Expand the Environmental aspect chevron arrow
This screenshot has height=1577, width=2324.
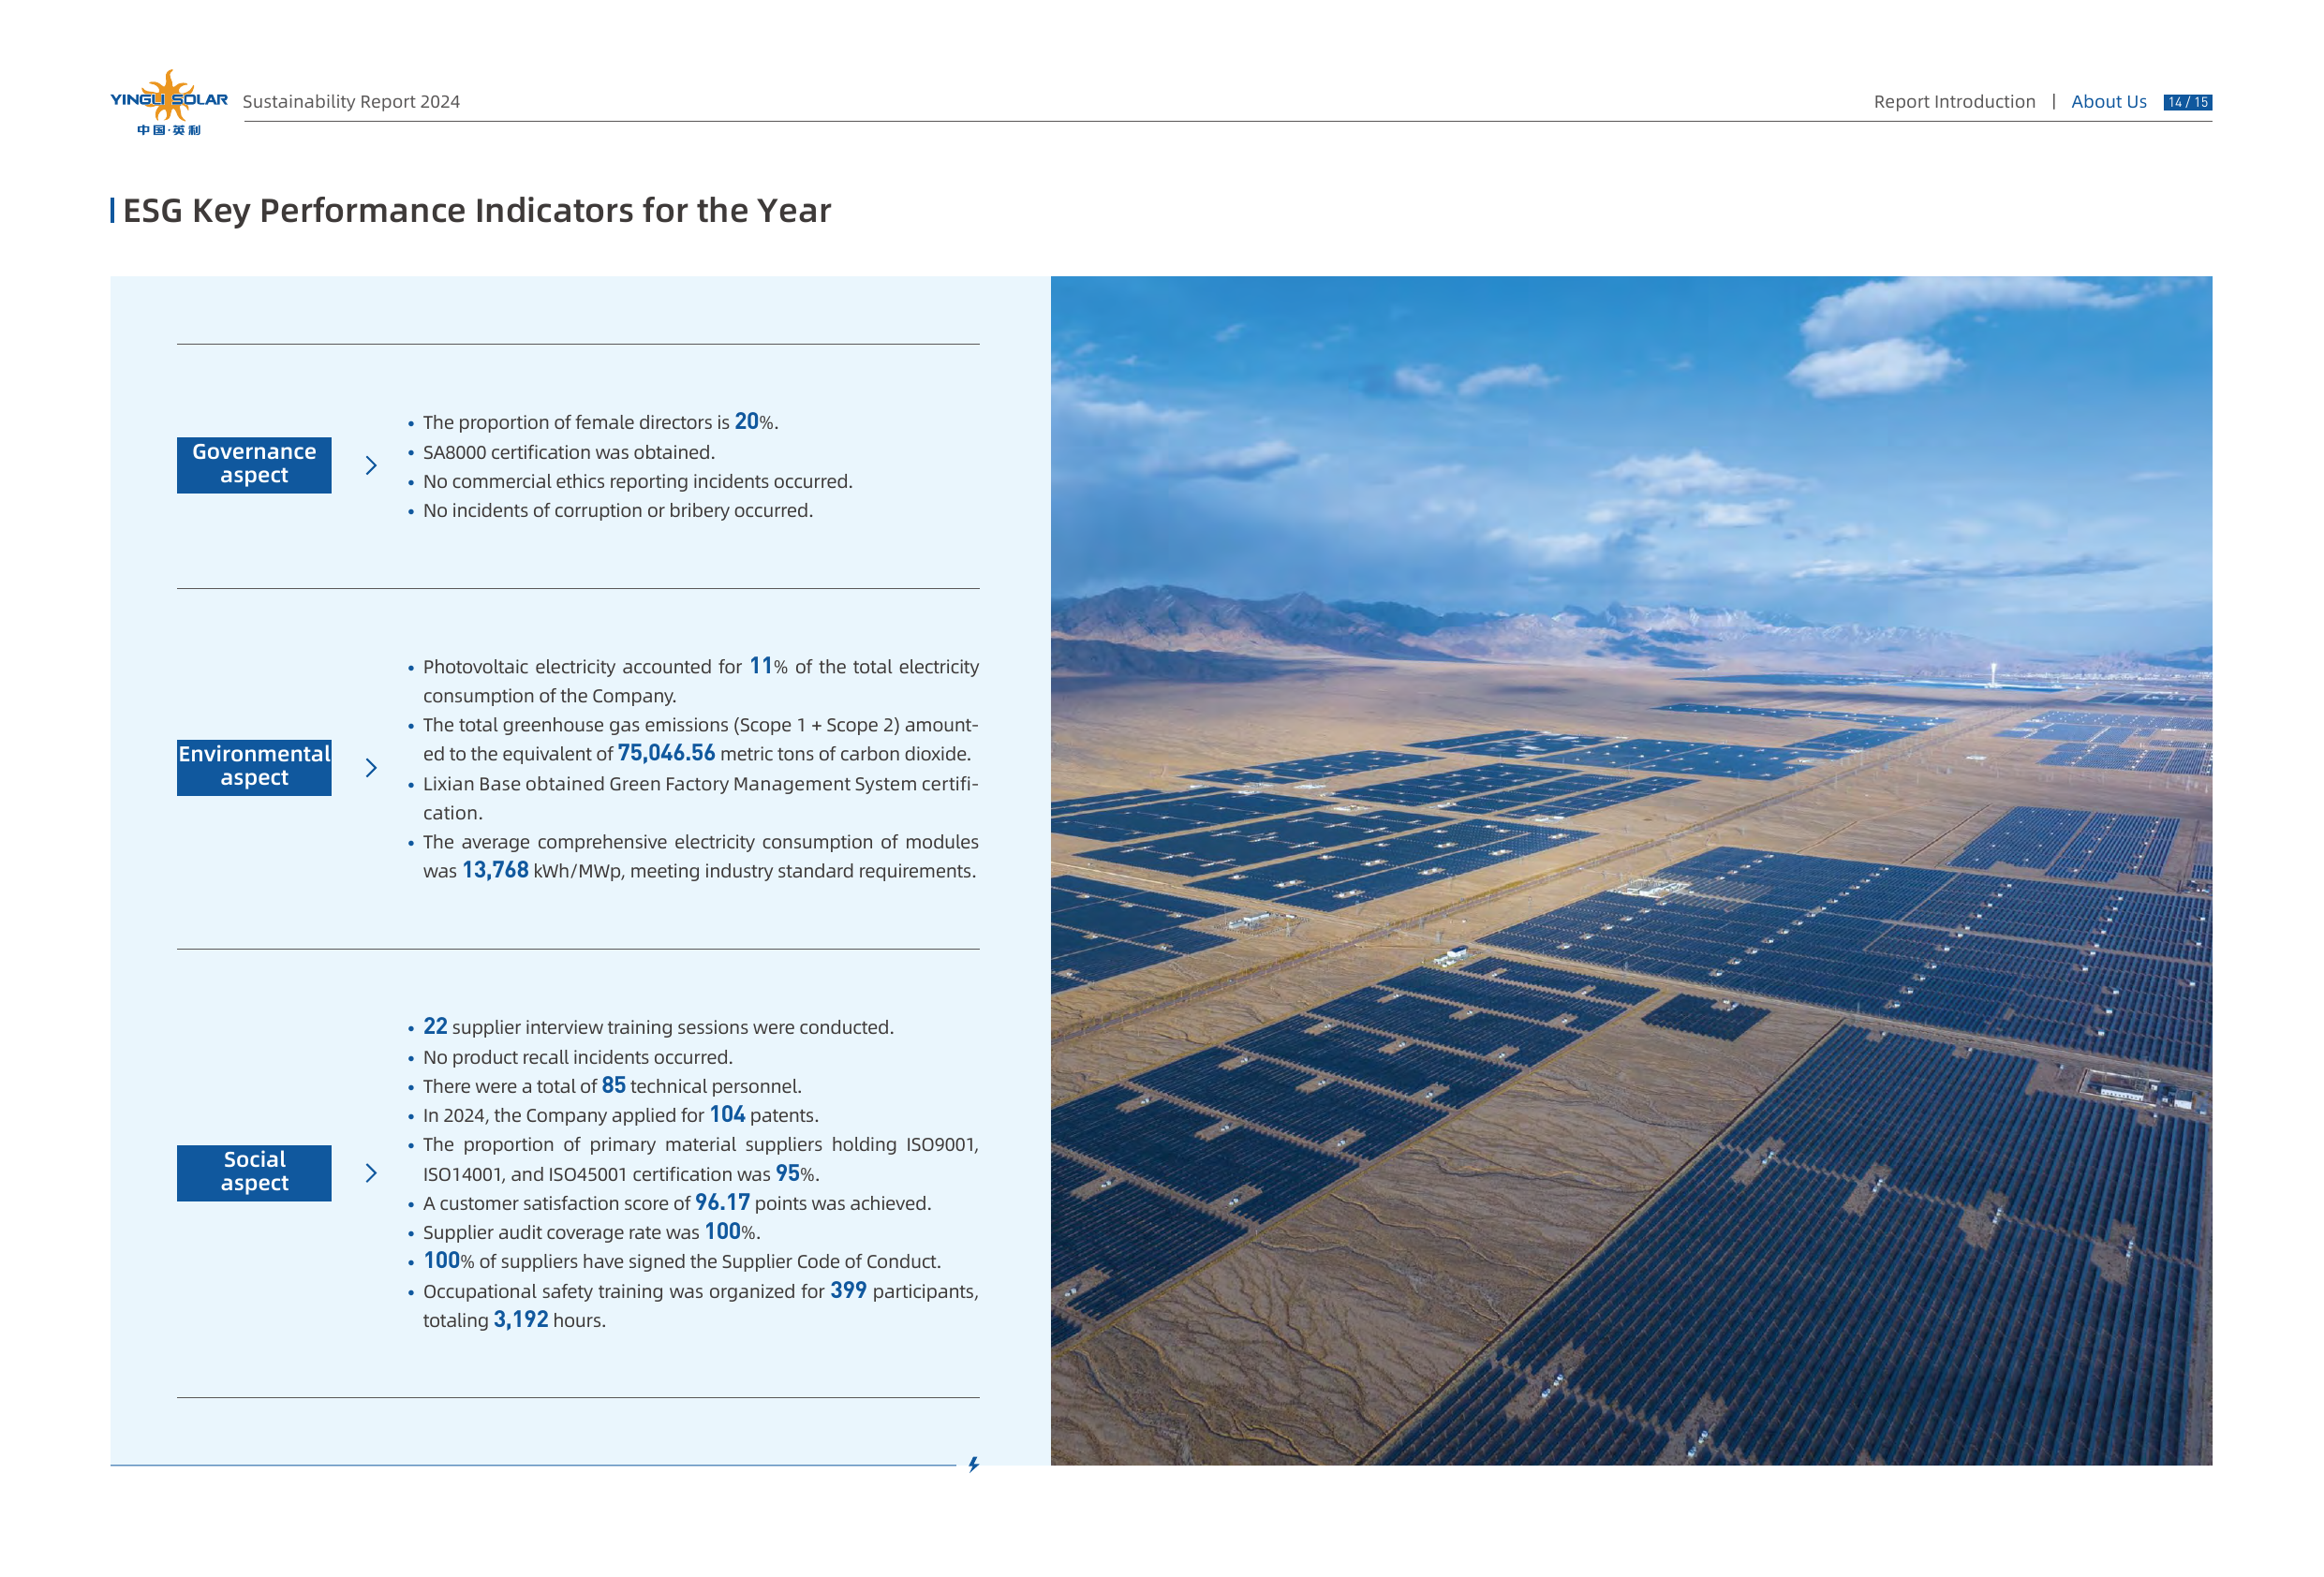[371, 767]
